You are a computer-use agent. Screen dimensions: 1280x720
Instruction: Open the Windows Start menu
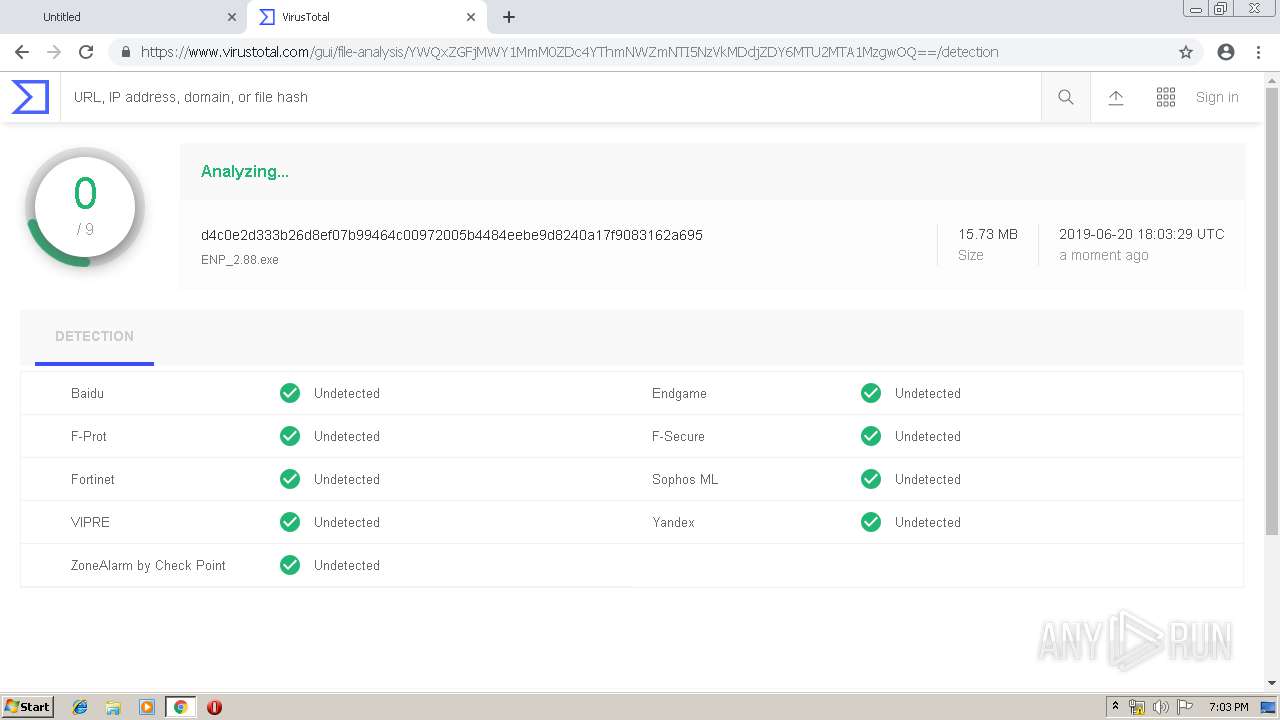pyautogui.click(x=28, y=706)
